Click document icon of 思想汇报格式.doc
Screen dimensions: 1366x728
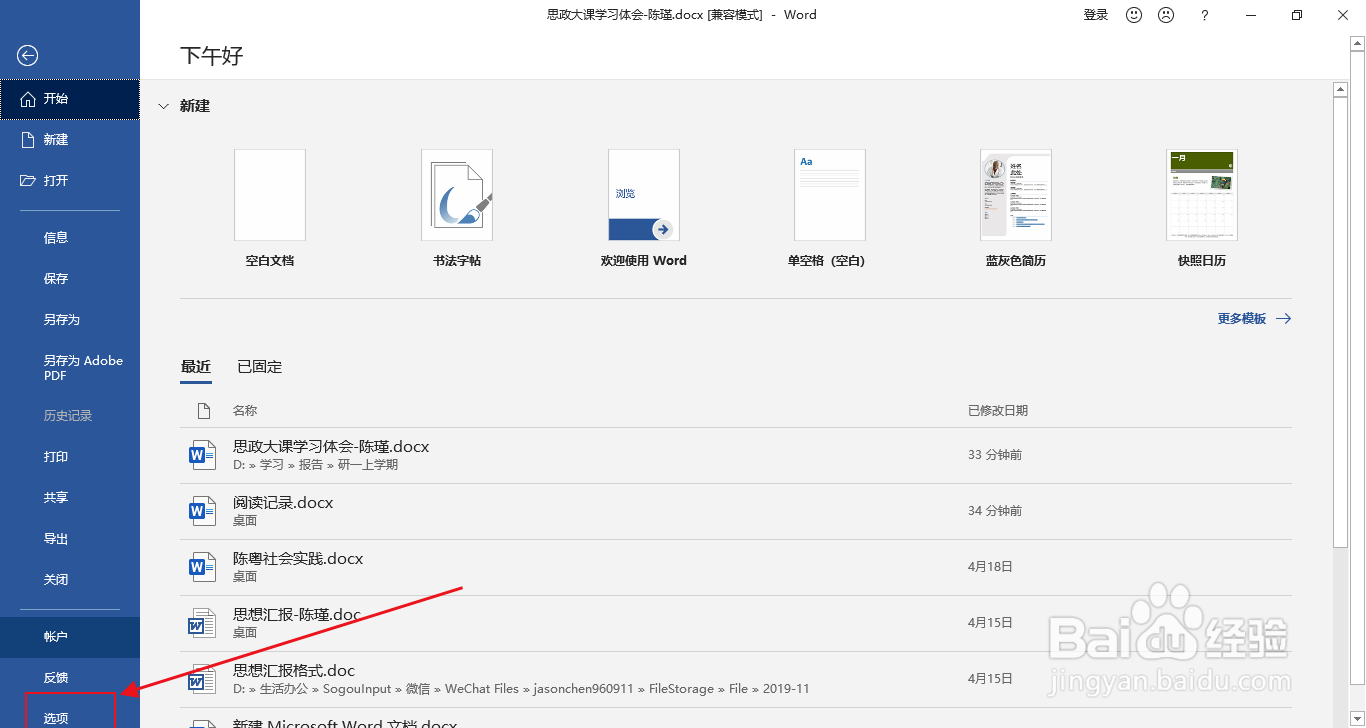[x=203, y=680]
